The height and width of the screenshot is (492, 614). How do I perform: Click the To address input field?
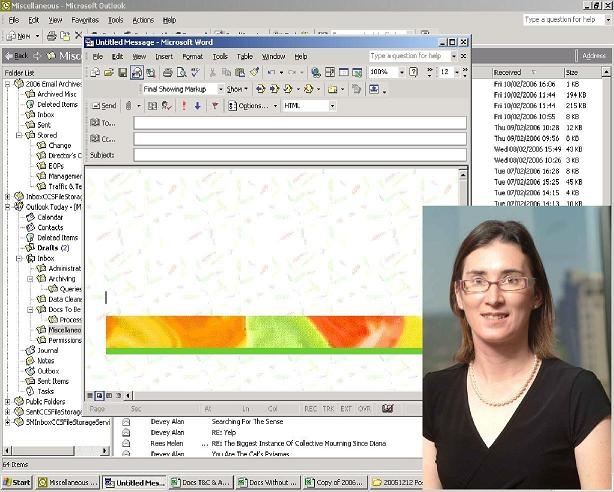click(x=300, y=123)
